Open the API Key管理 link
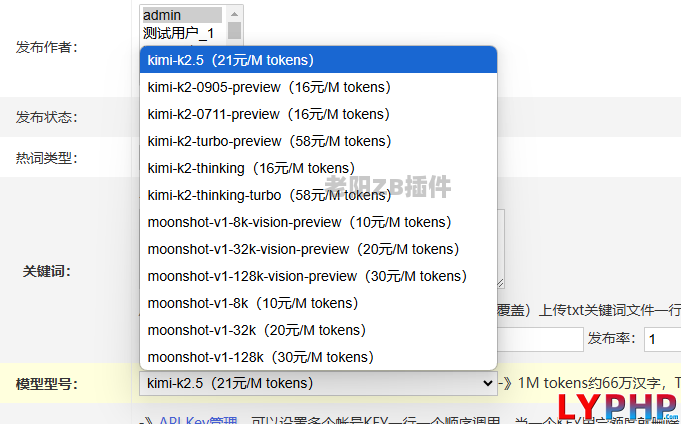 (197, 421)
